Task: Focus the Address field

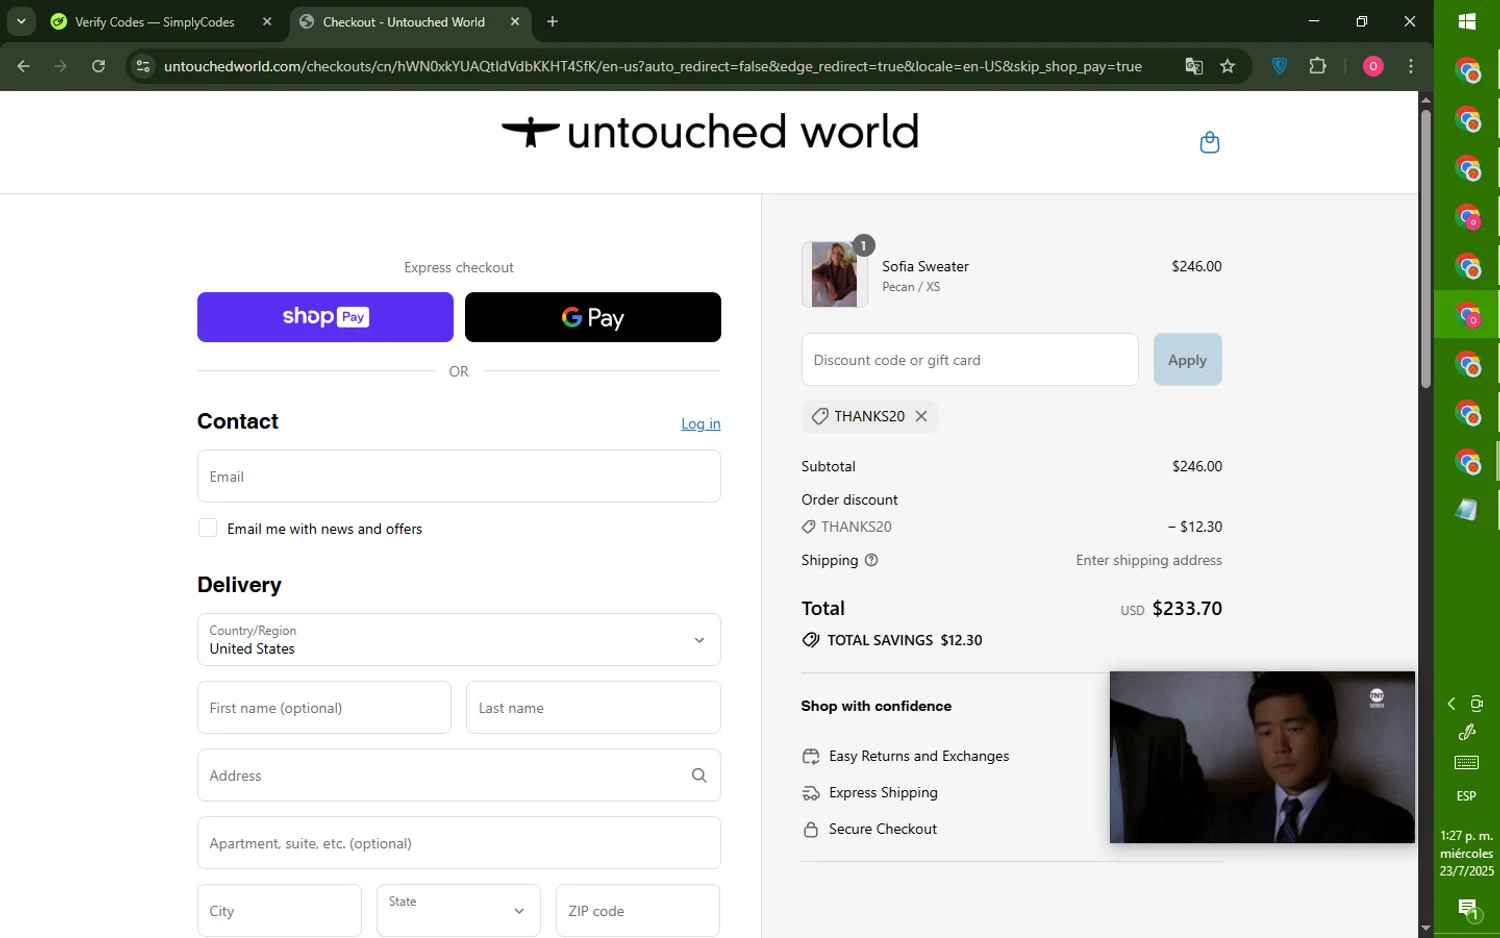Action: (459, 775)
